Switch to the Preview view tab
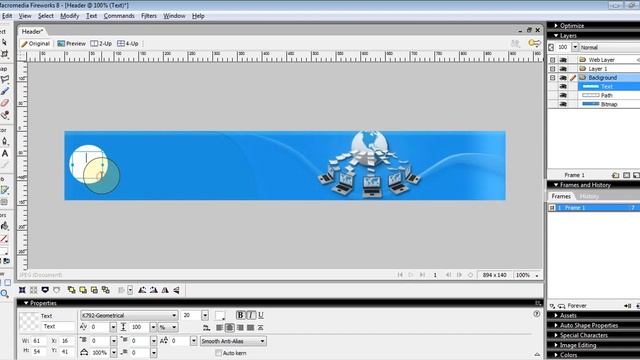Viewport: 640px width, 360px height. point(71,43)
